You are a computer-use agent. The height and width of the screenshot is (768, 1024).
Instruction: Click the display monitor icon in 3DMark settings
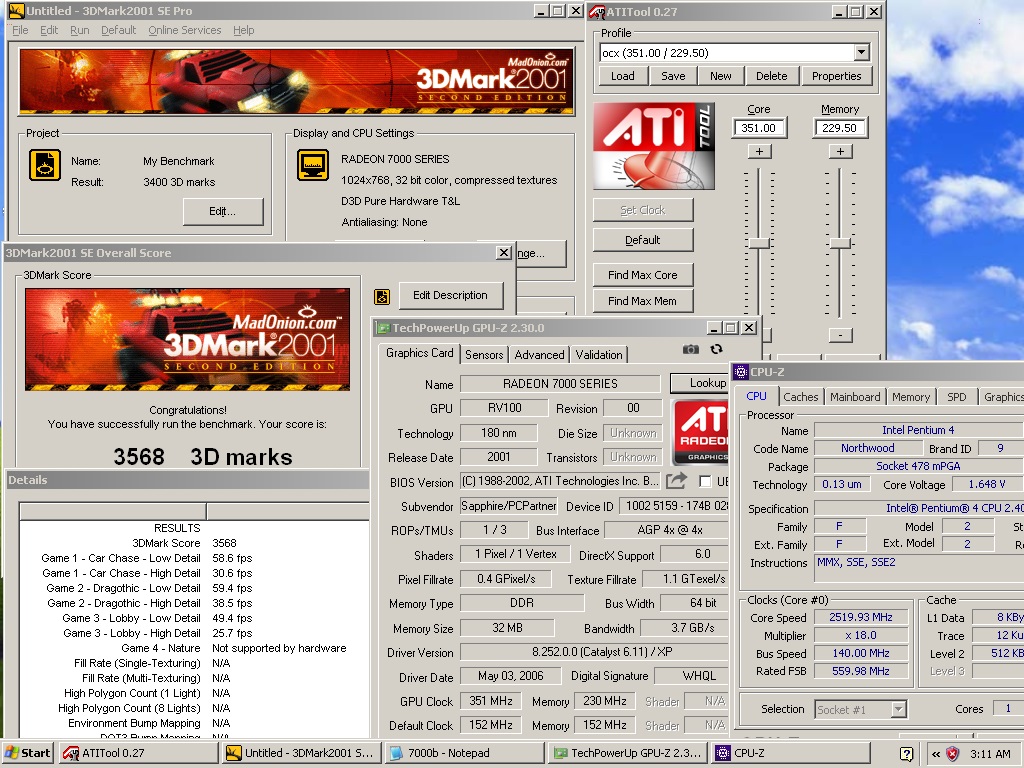[313, 165]
